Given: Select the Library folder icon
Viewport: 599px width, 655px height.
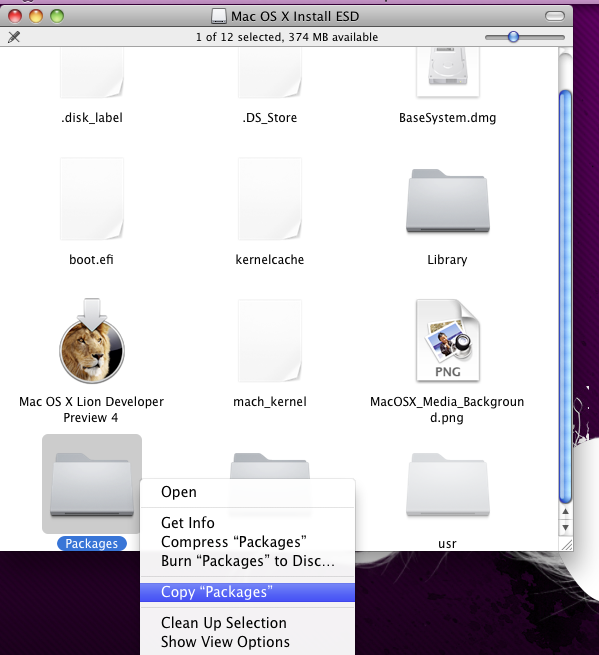Looking at the screenshot, I should tap(447, 201).
